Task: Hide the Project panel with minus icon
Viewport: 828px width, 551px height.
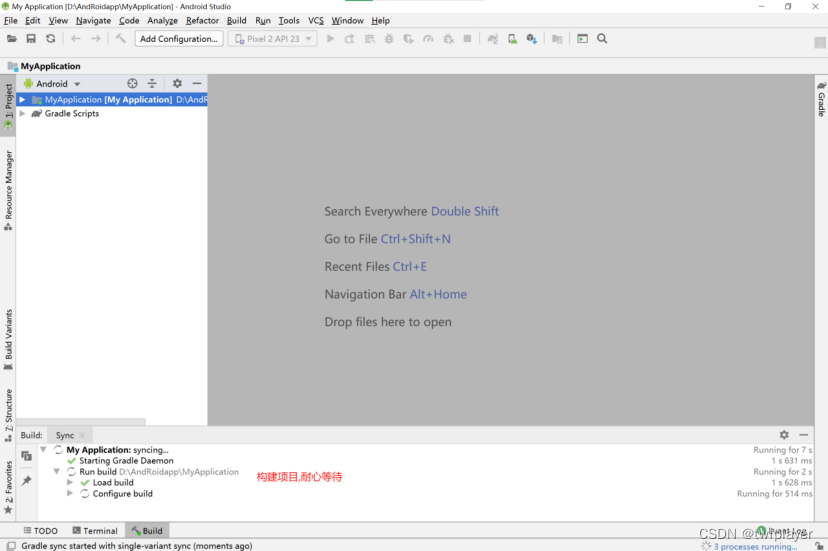Action: point(197,83)
